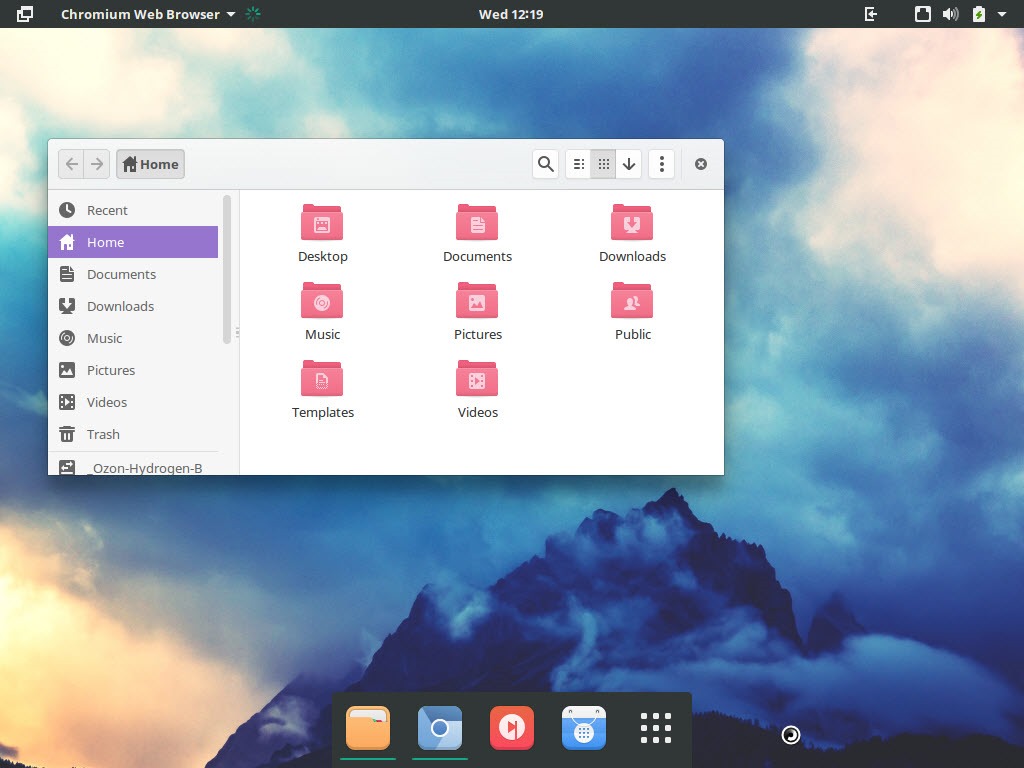Launch Chromium from the dock

tap(440, 728)
